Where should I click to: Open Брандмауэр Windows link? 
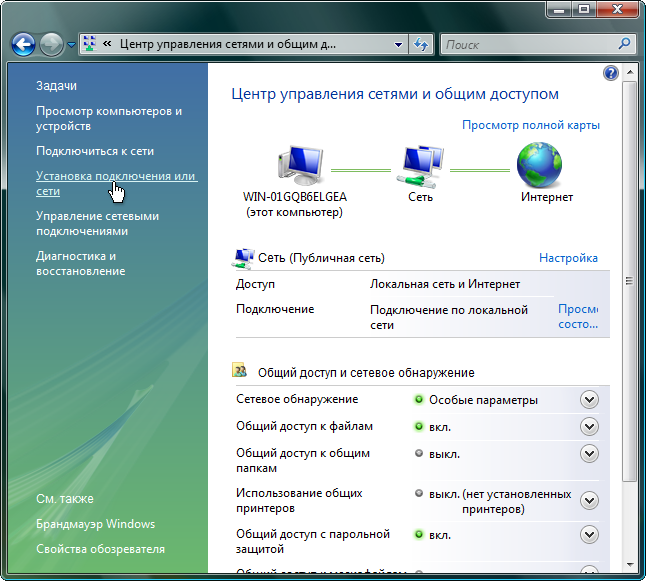pos(96,524)
